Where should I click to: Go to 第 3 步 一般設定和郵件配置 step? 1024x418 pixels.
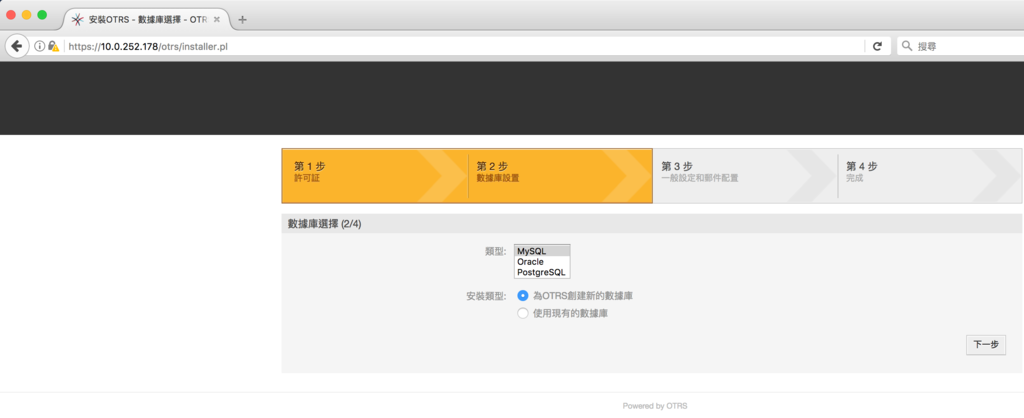point(745,176)
